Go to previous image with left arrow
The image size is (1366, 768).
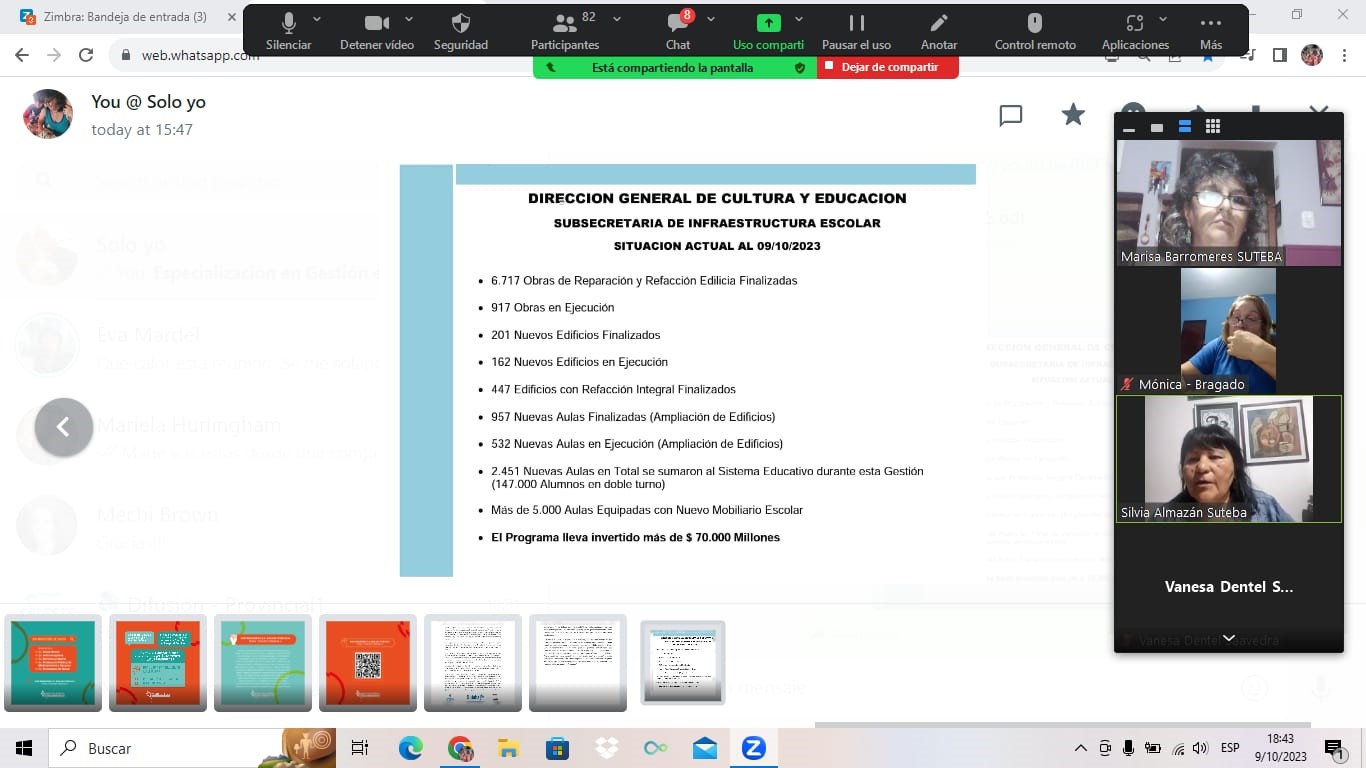(x=64, y=427)
